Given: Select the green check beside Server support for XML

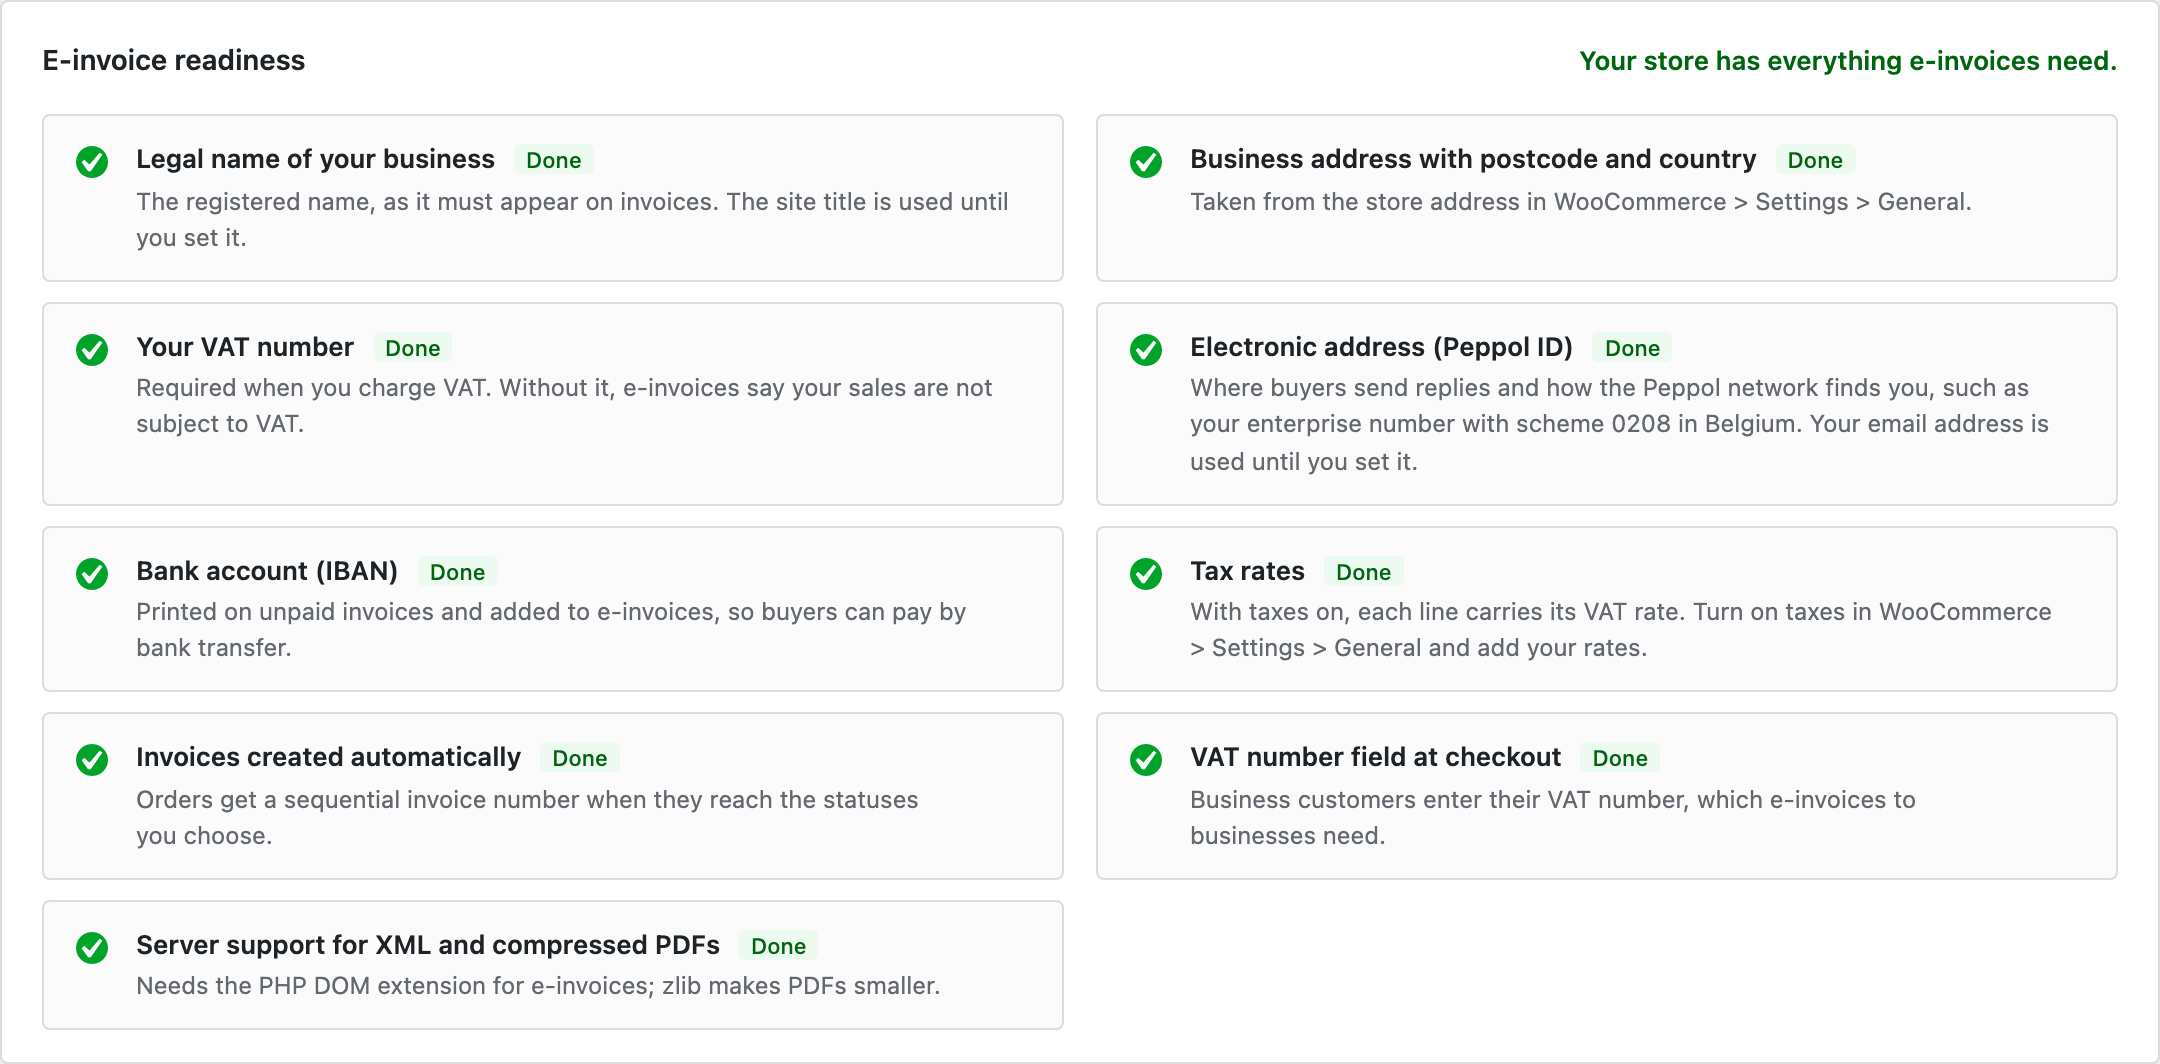Looking at the screenshot, I should click(92, 947).
